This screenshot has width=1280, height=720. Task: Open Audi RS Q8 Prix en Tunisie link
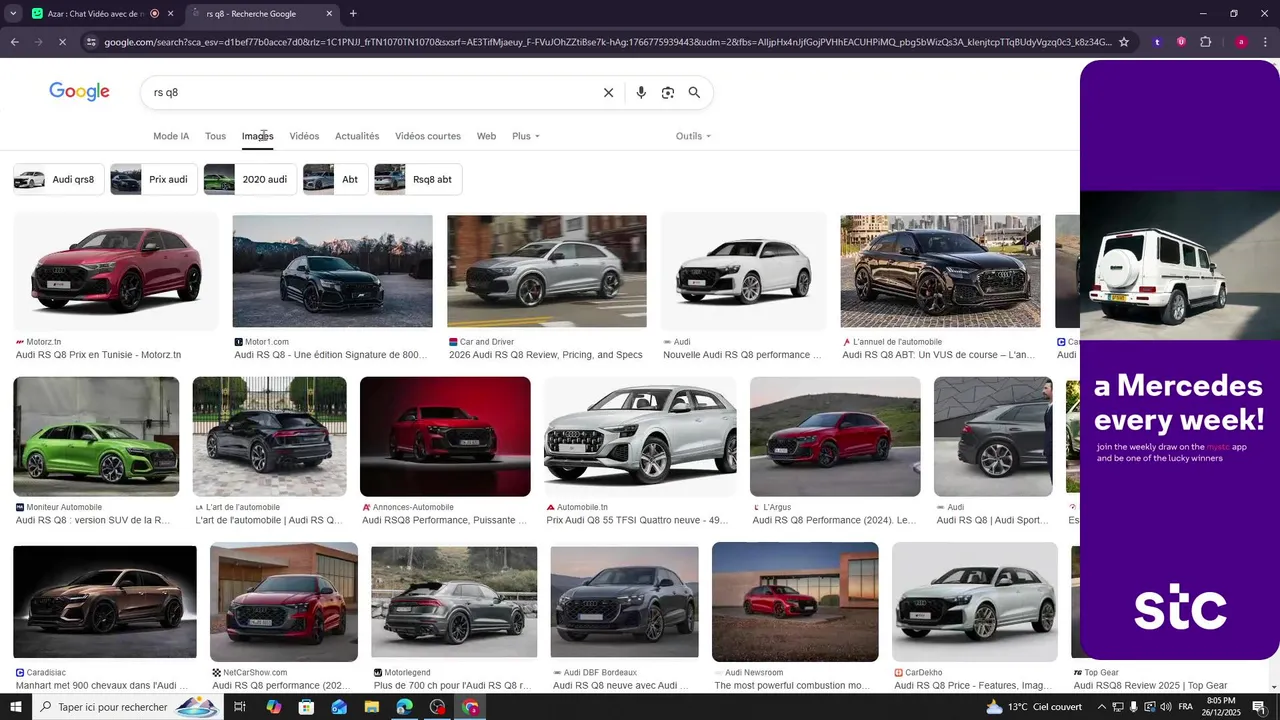click(98, 355)
